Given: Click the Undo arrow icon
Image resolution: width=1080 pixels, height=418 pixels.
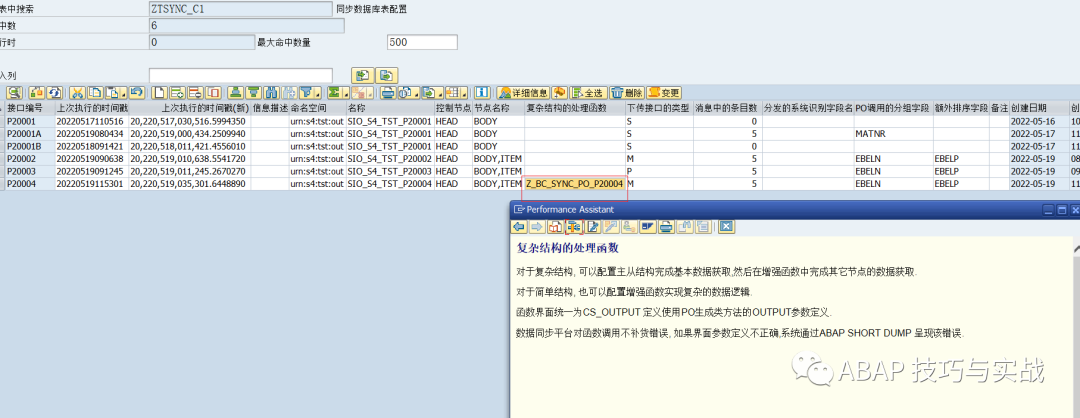Looking at the screenshot, I should (137, 92).
